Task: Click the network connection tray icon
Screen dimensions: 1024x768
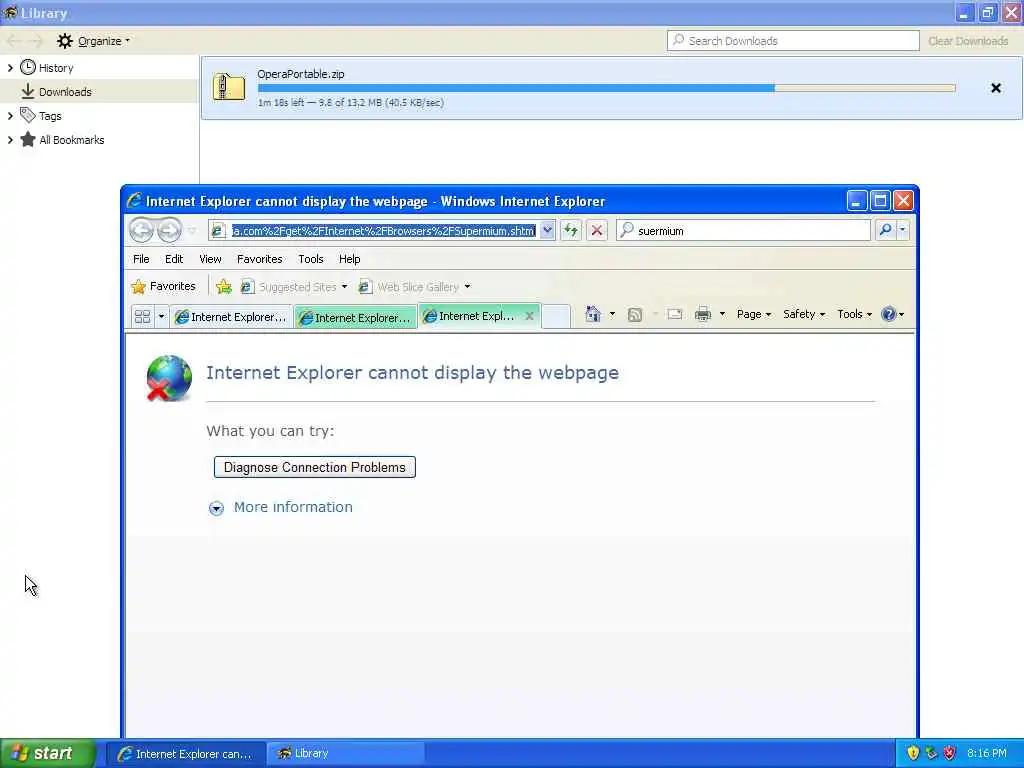Action: pyautogui.click(x=931, y=753)
